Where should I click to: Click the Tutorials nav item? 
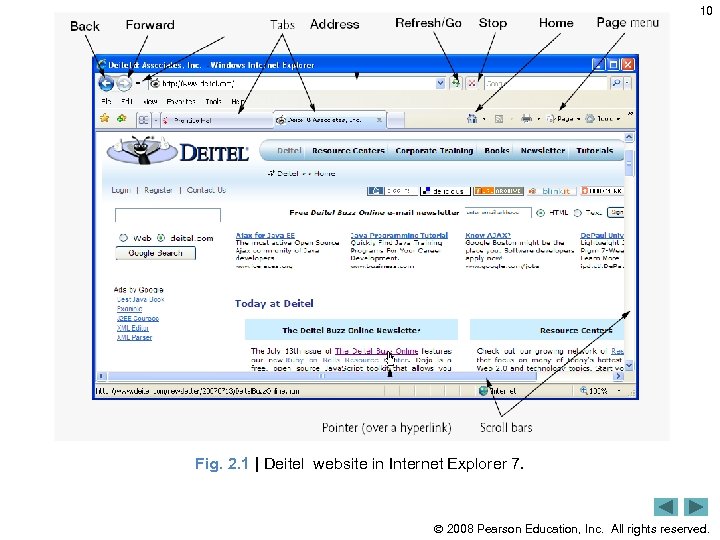pos(595,151)
